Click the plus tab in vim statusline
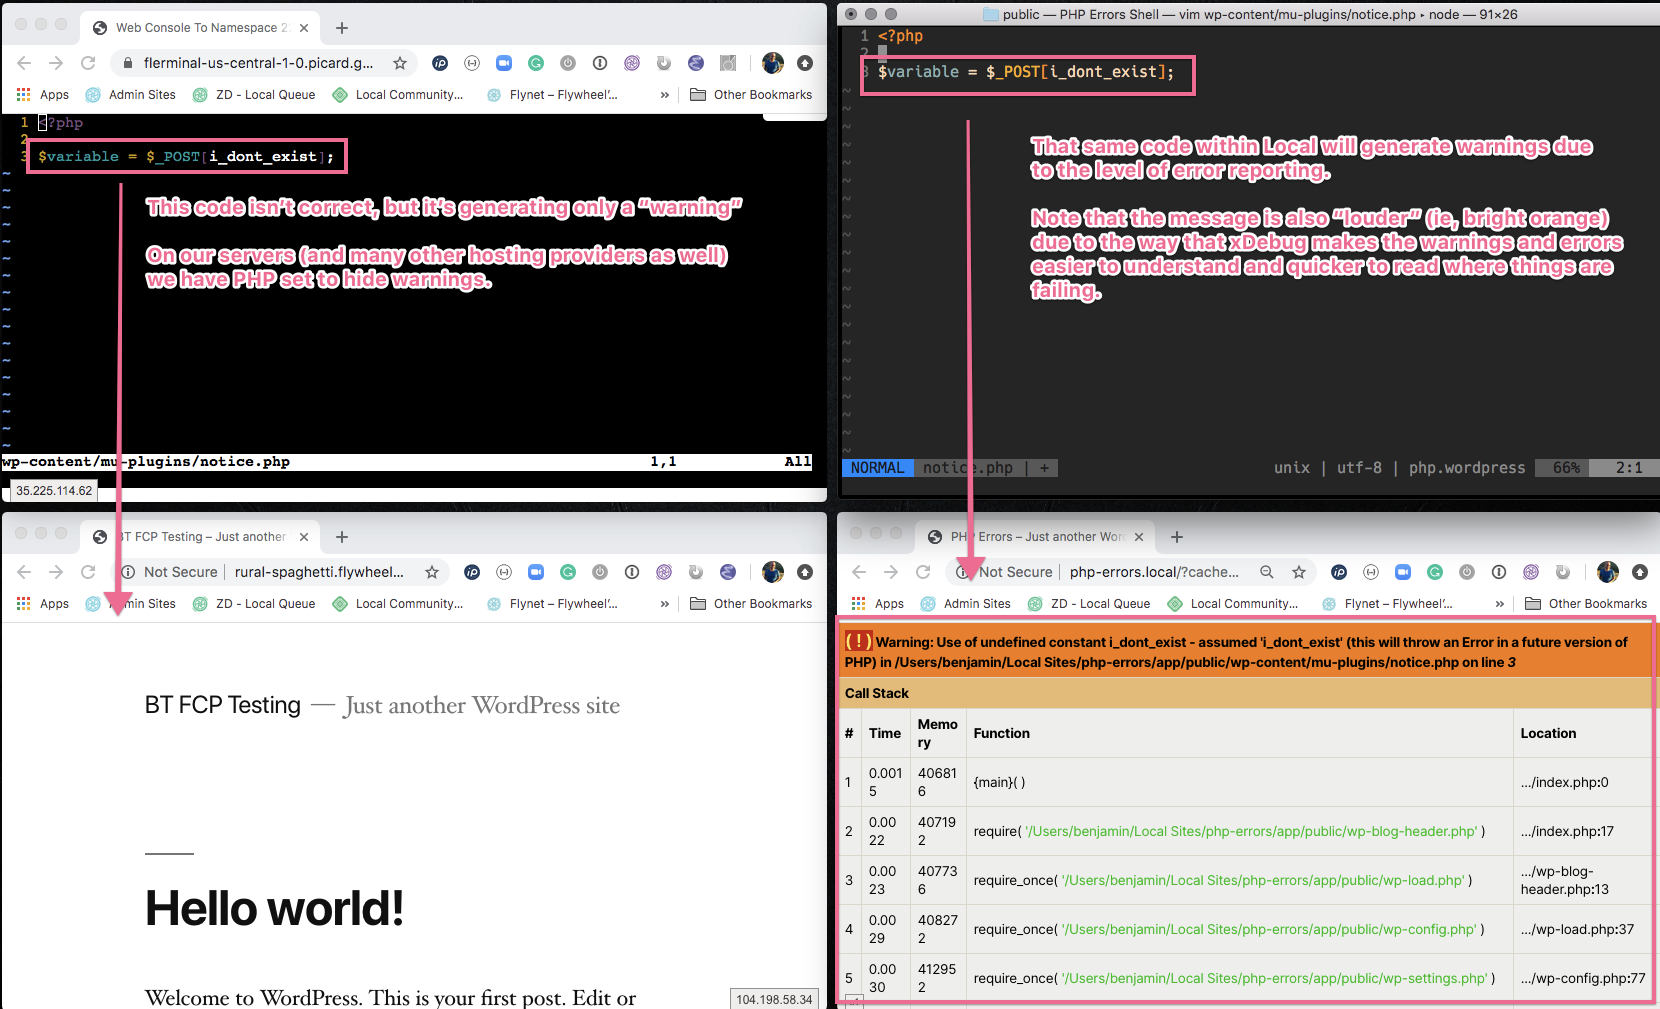Screen dimensions: 1660x1009 1044,468
